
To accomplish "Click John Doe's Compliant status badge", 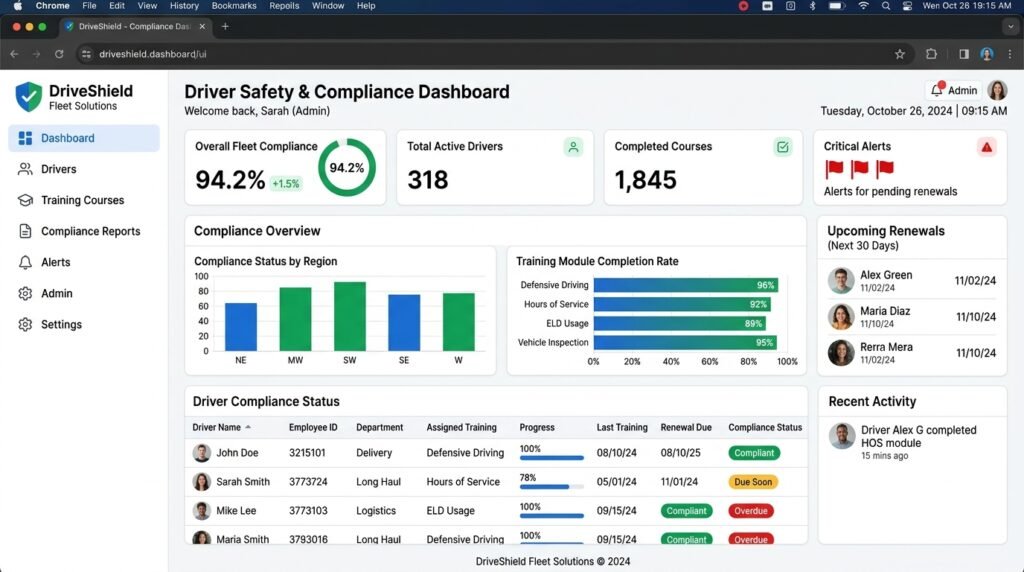I will click(754, 453).
